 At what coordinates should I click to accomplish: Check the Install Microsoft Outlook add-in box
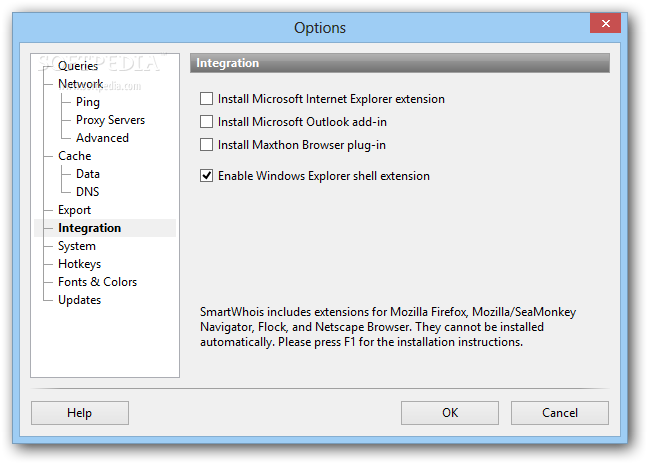(206, 122)
